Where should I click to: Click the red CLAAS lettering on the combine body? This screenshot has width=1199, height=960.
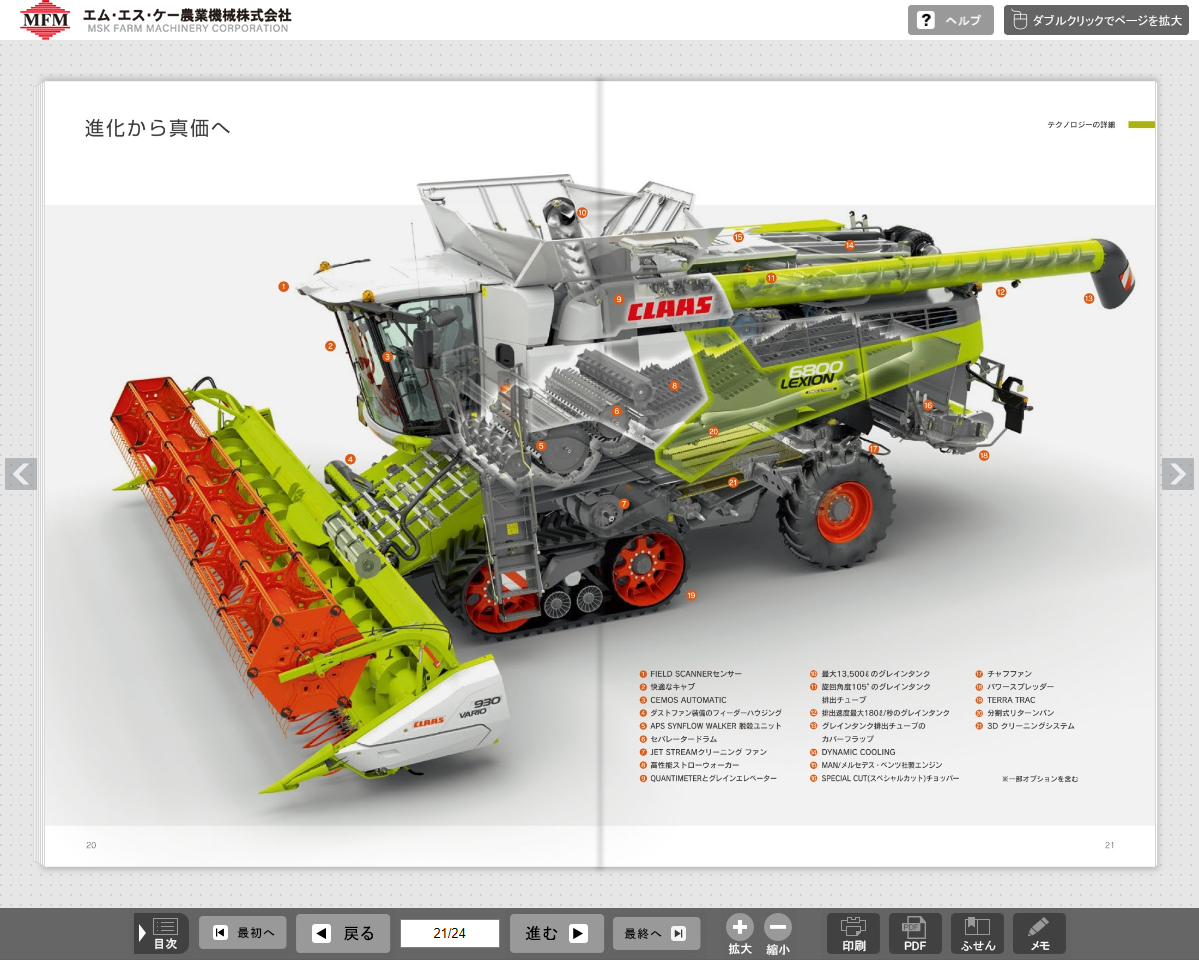670,308
